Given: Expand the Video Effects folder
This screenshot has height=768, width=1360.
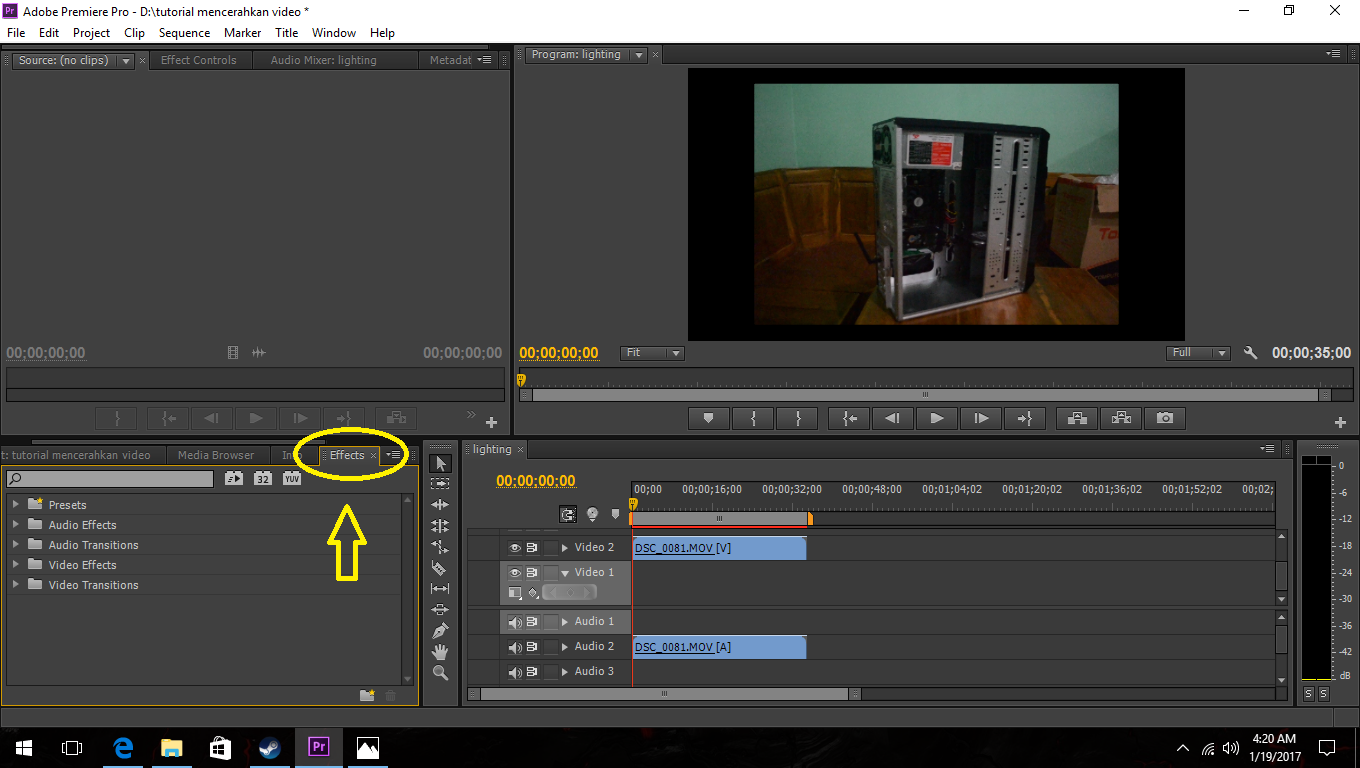Looking at the screenshot, I should [16, 564].
